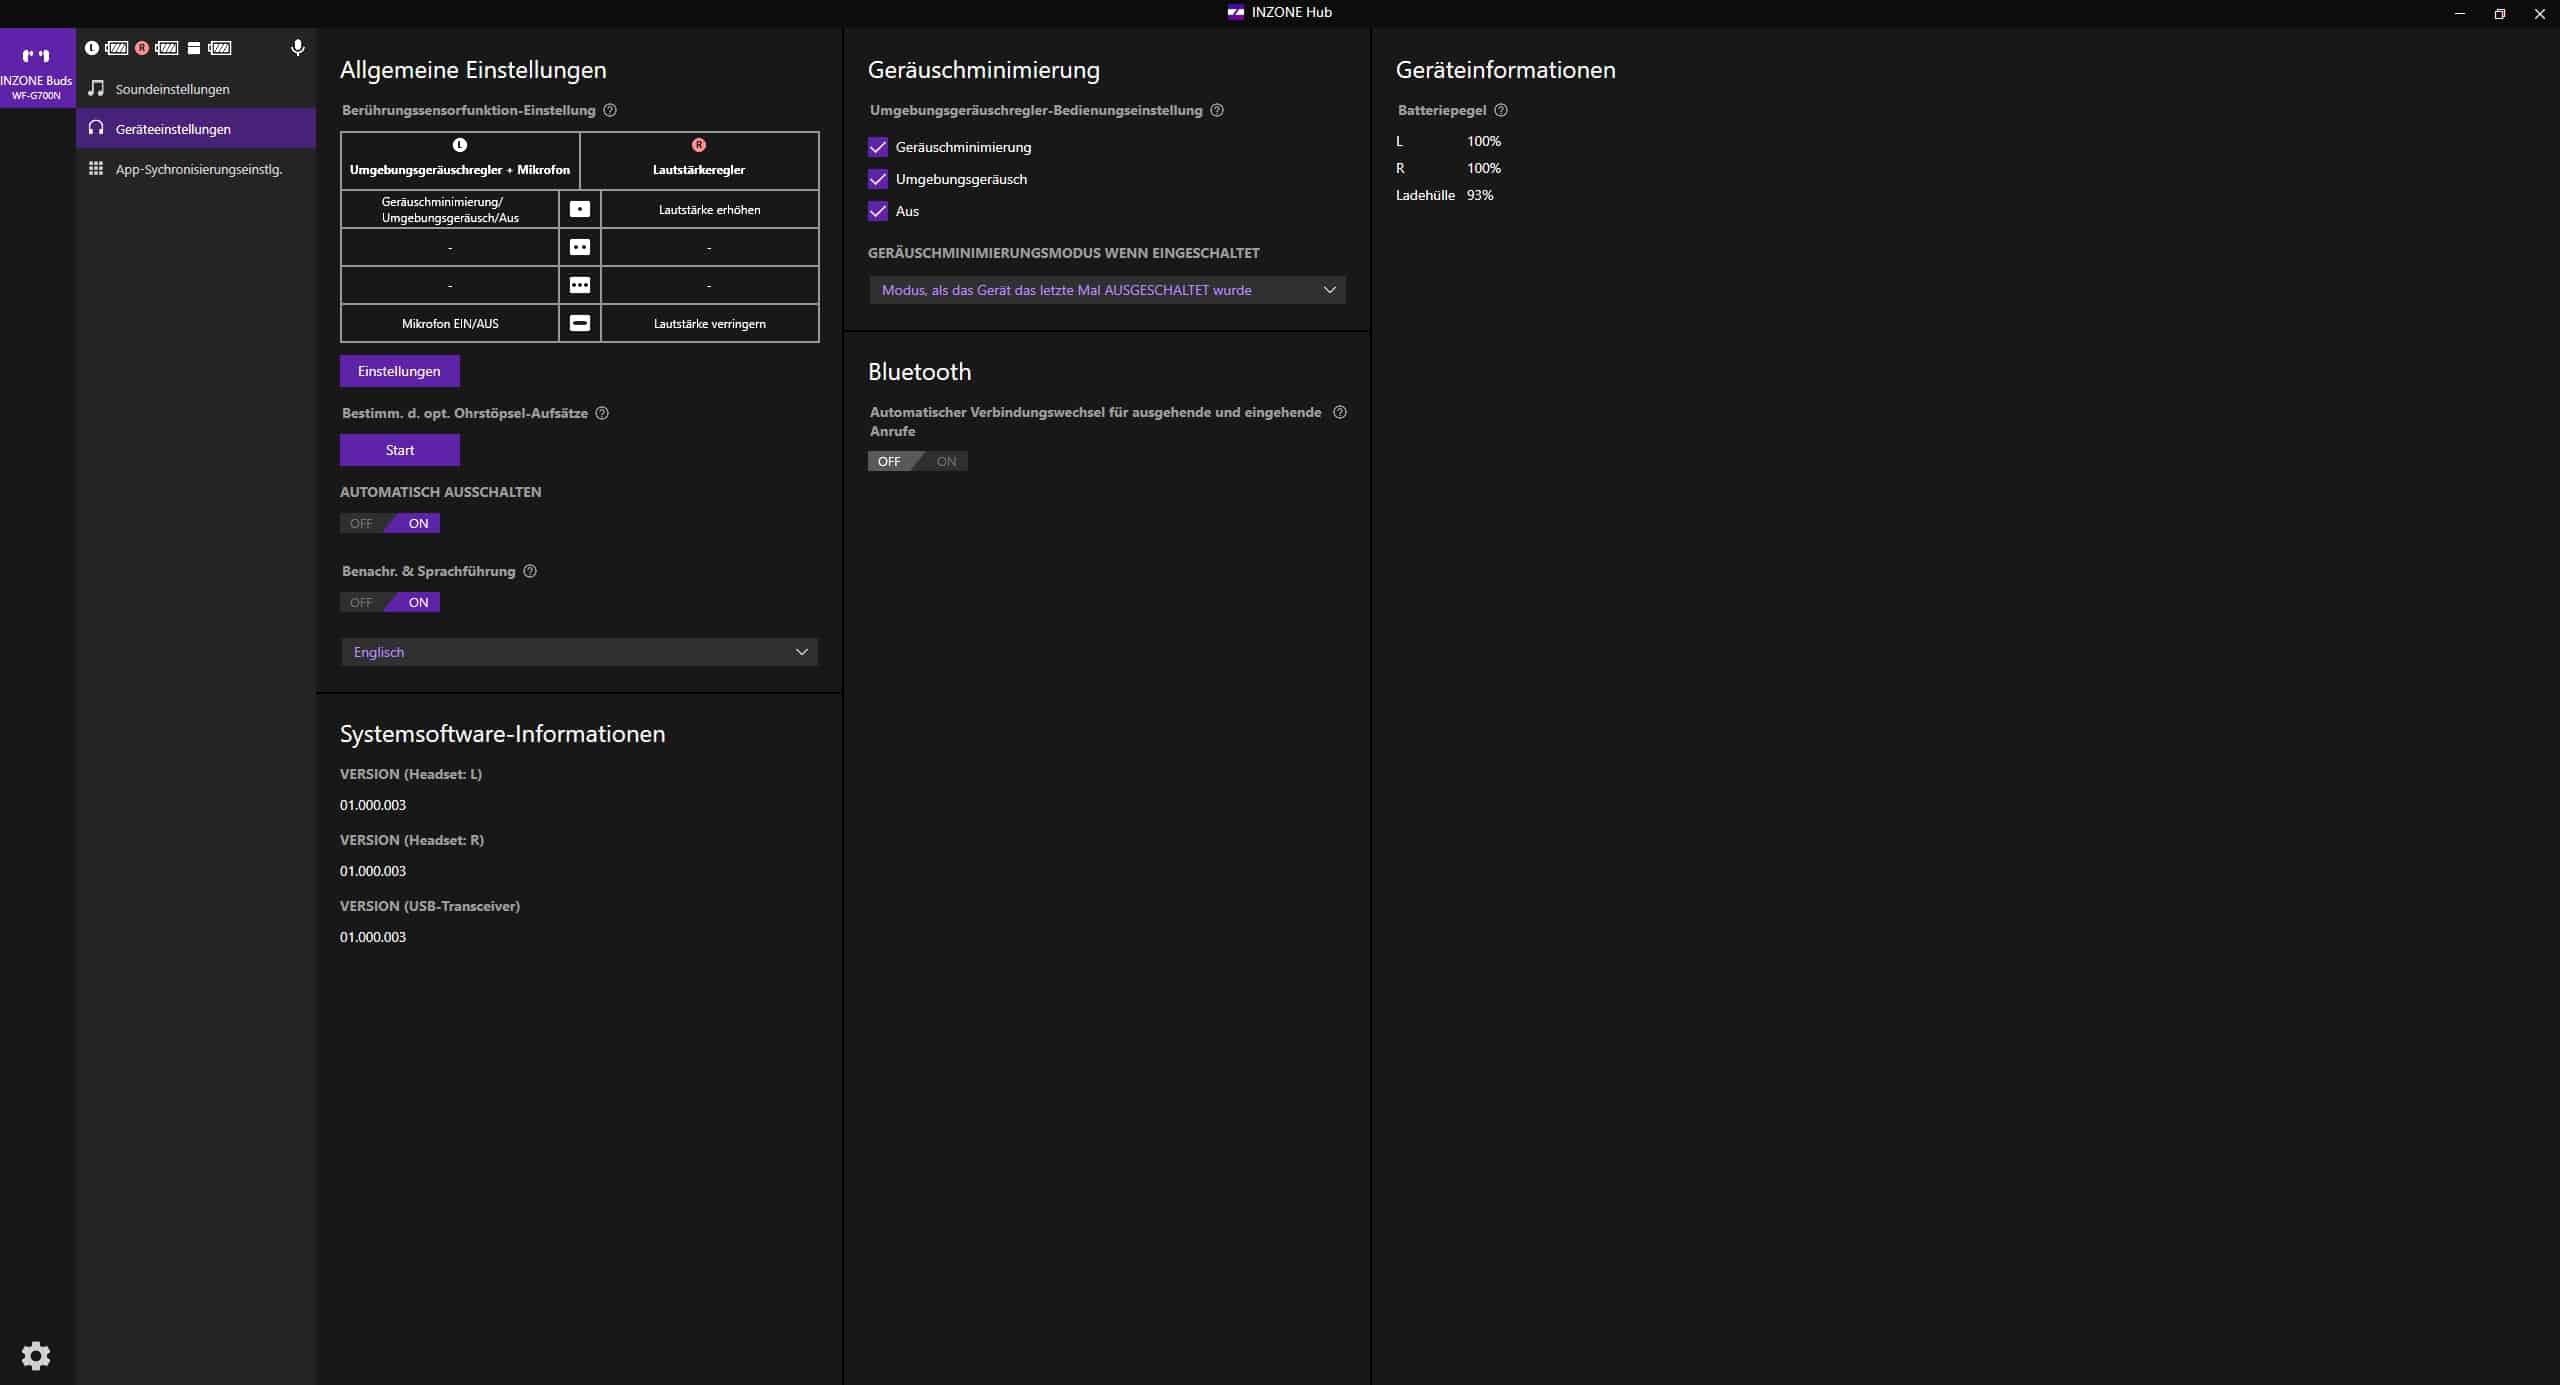Click help icon next to Benachr. & Sprachführung

(530, 571)
